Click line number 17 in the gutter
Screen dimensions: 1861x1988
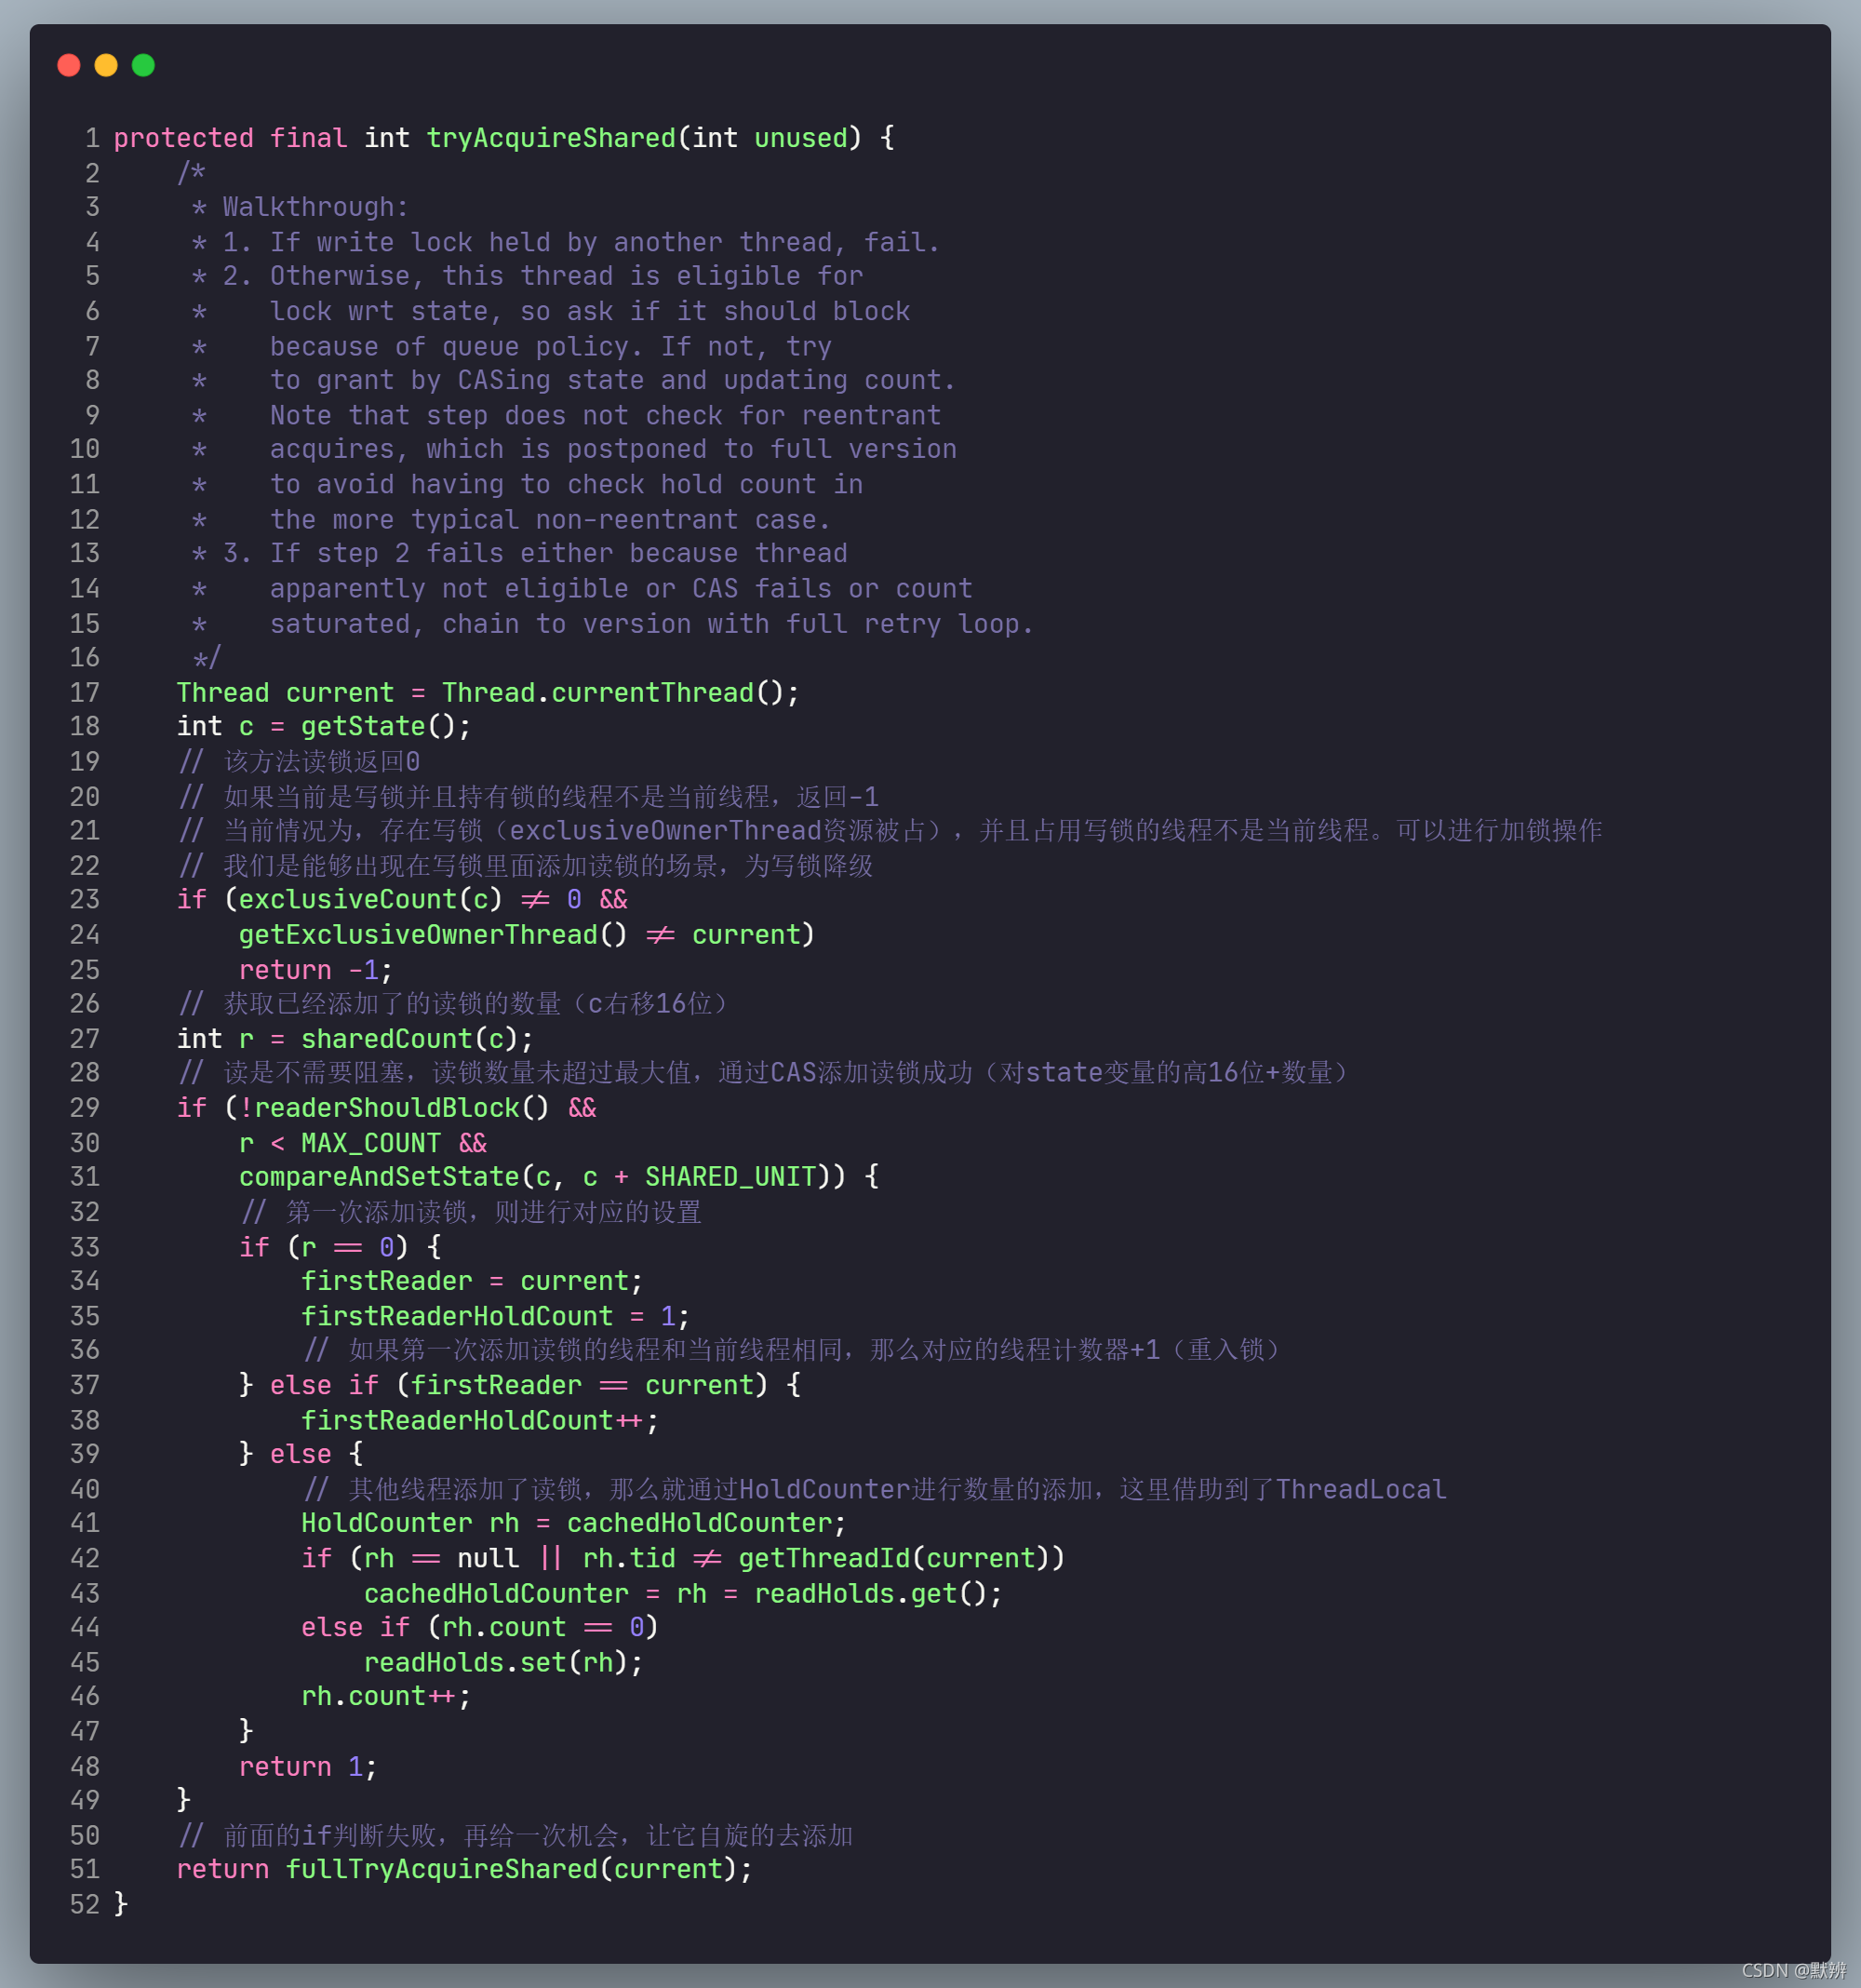[x=84, y=692]
